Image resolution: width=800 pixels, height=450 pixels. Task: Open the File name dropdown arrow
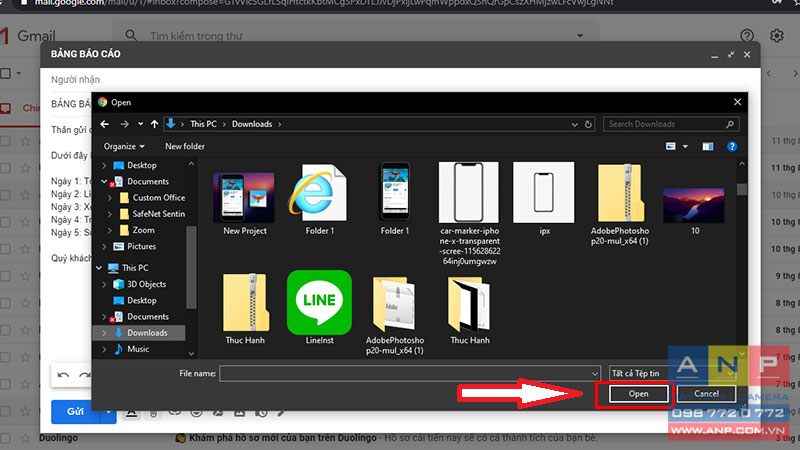coord(595,373)
